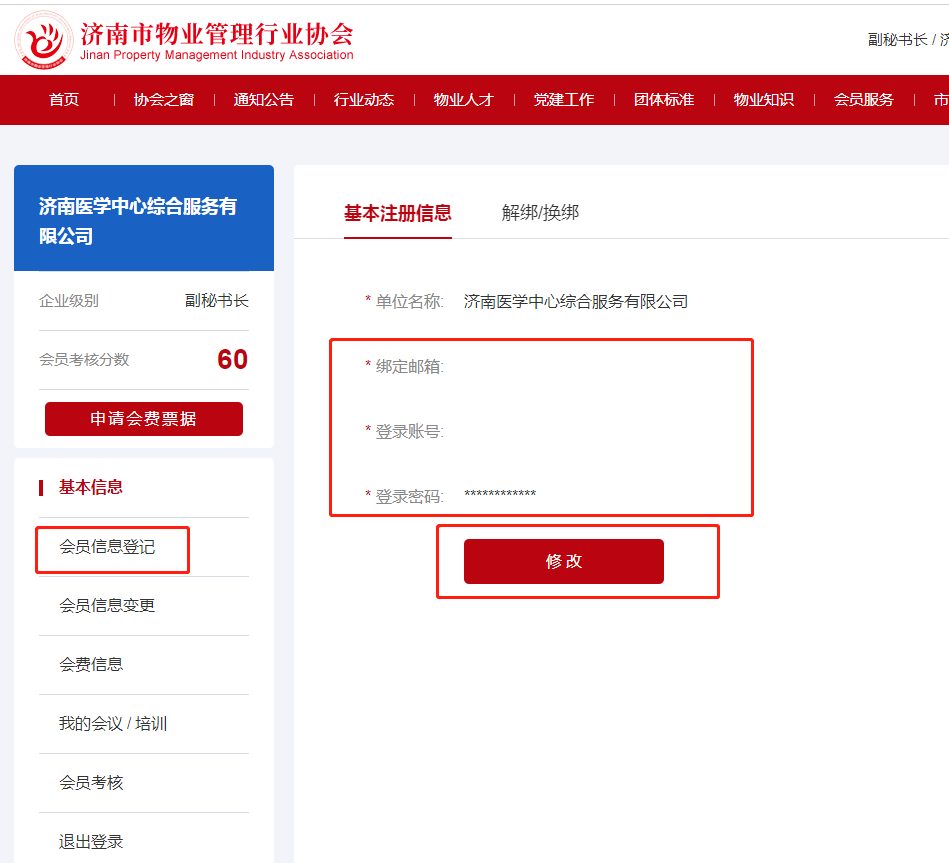This screenshot has height=863, width=949.
Task: Open the 物业人才 navigation item
Action: [x=464, y=100]
